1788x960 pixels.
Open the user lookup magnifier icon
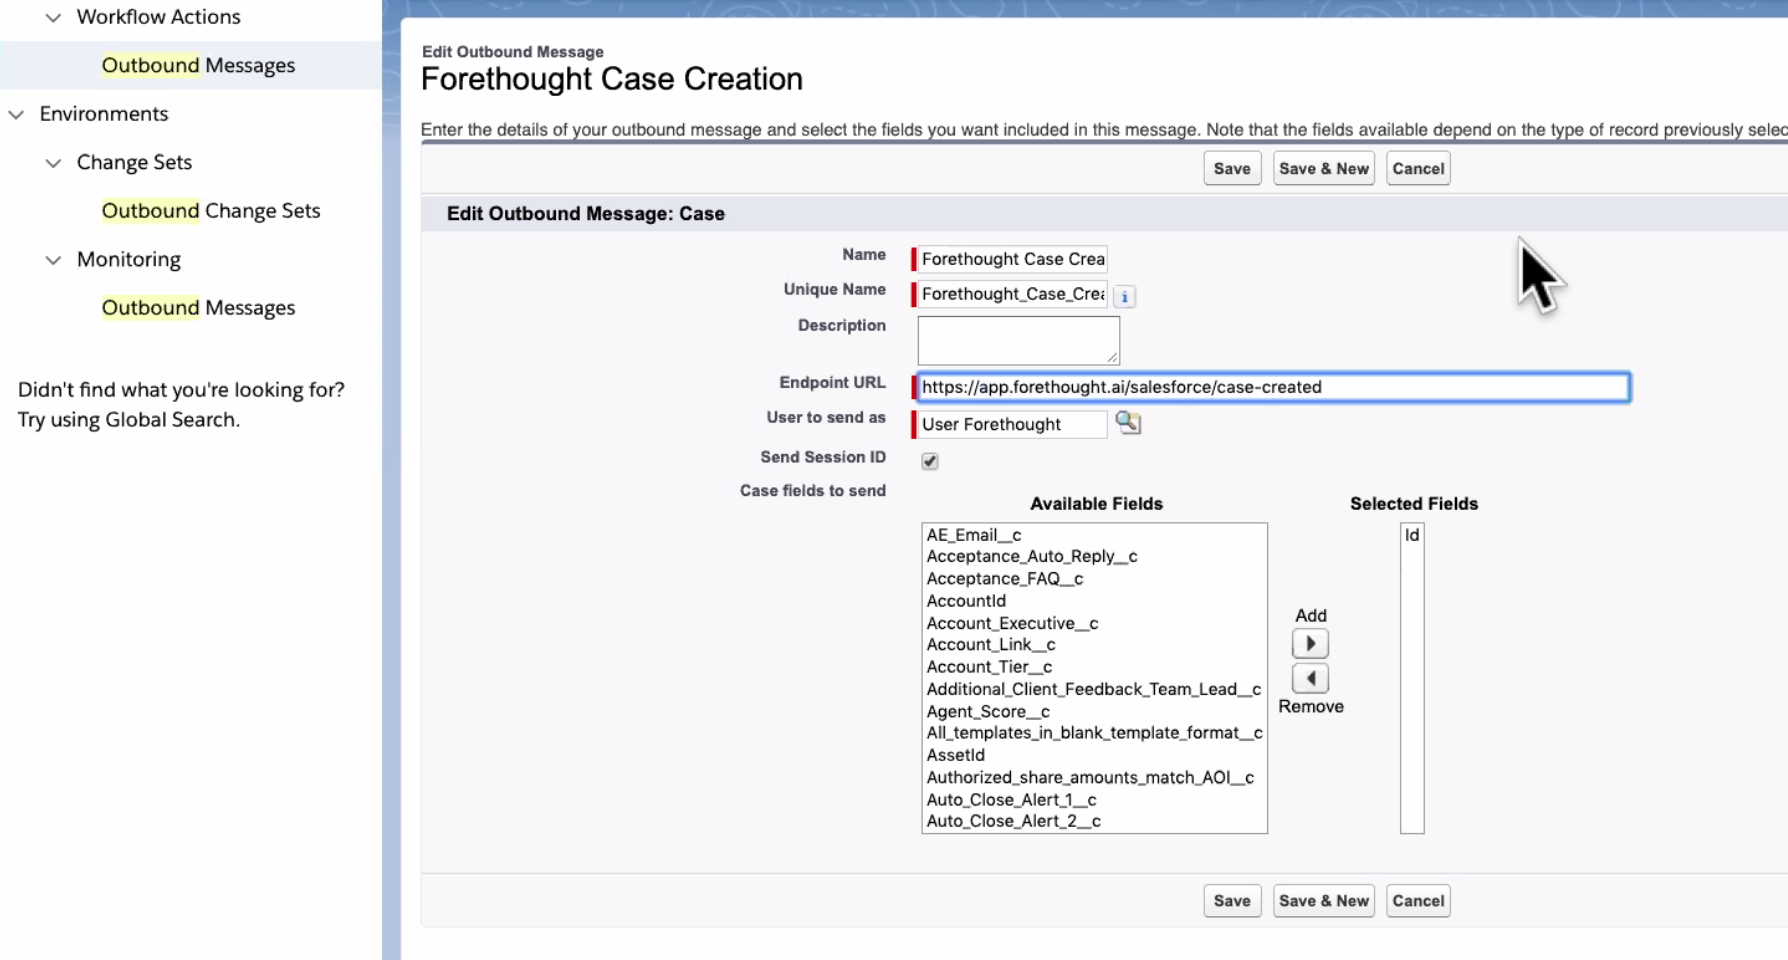pos(1128,422)
